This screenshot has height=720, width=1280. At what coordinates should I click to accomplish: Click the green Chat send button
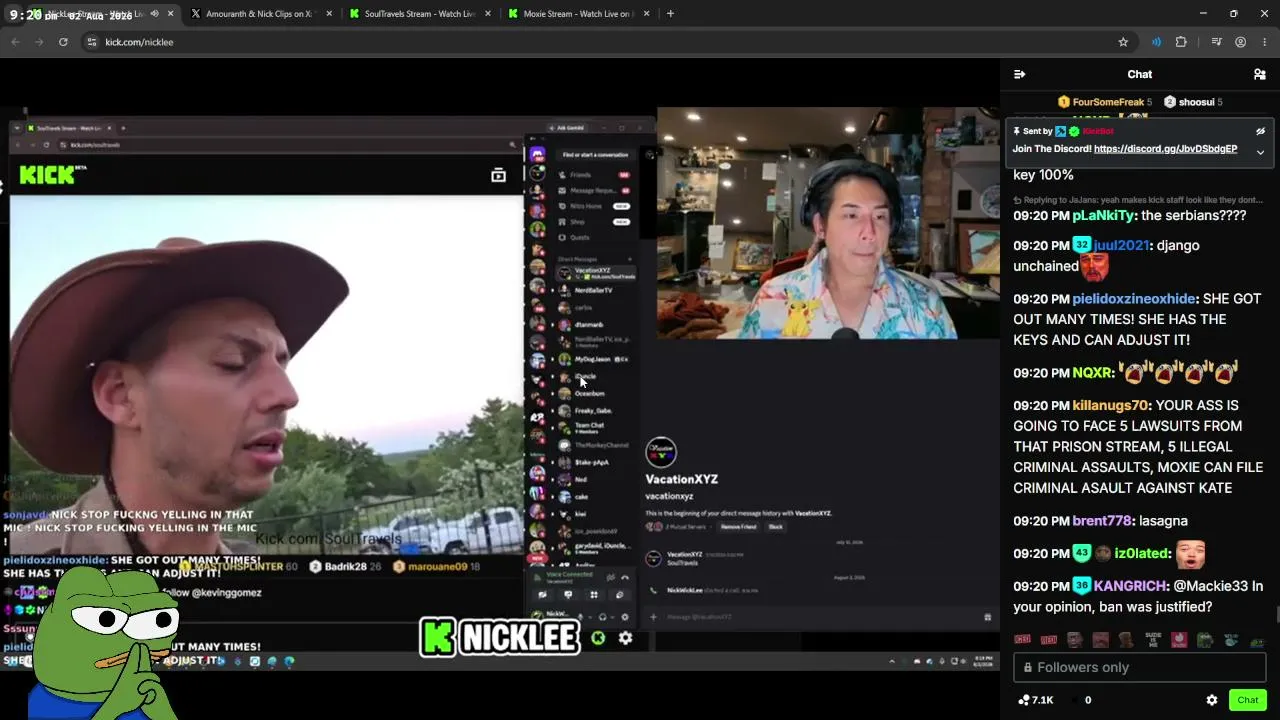point(1247,700)
